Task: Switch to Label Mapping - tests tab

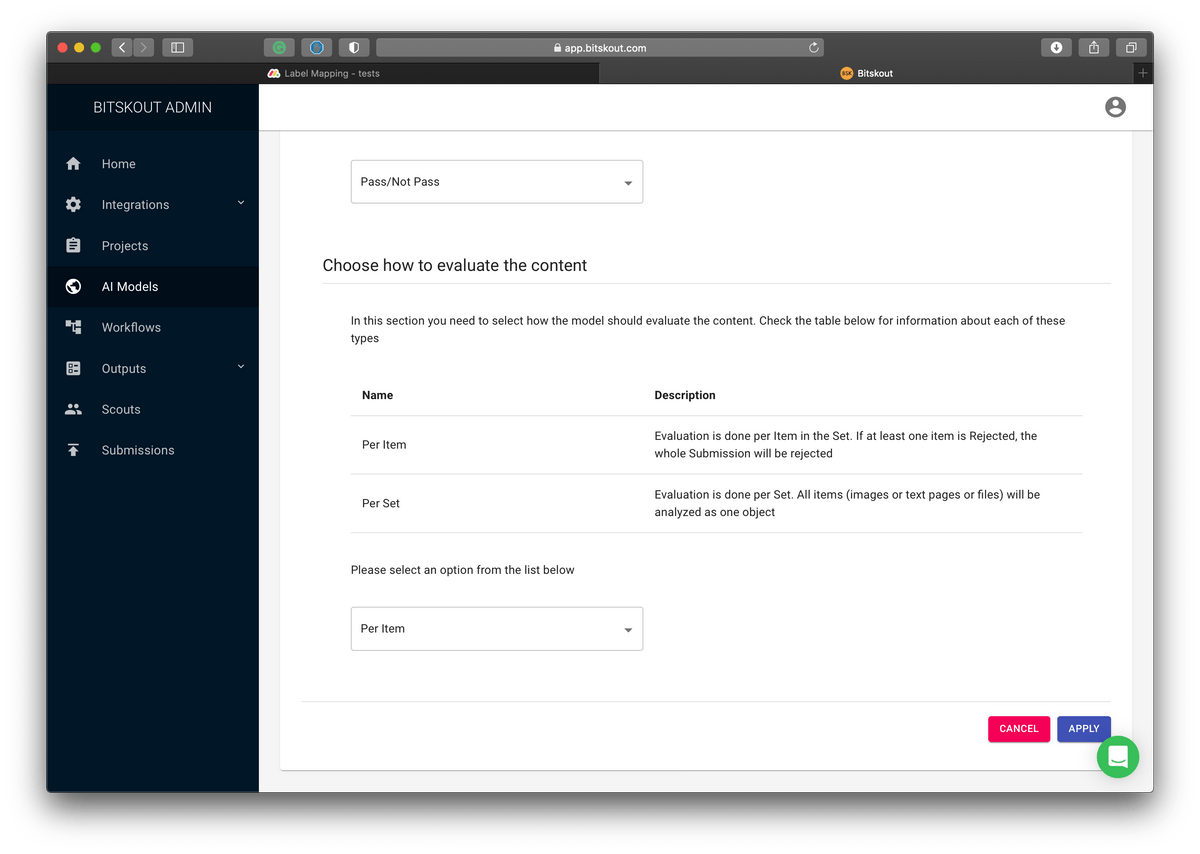Action: pyautogui.click(x=323, y=73)
